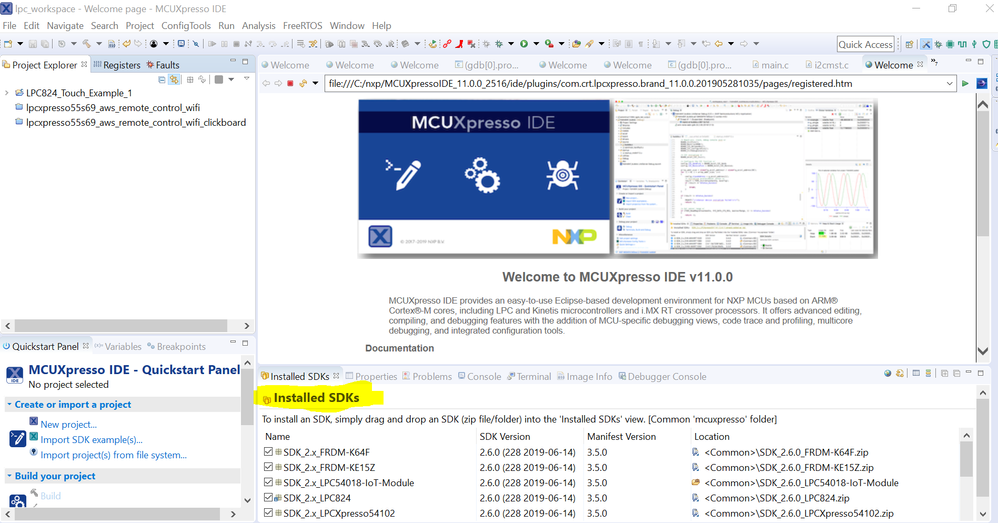Click the pencil editor icon in welcome banner
998x523 pixels.
pos(403,175)
